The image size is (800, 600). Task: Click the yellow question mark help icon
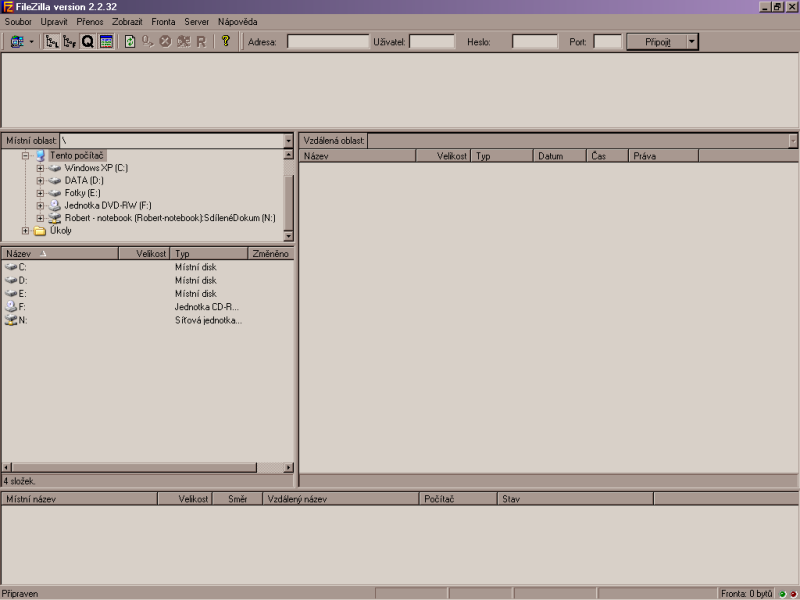pos(226,41)
